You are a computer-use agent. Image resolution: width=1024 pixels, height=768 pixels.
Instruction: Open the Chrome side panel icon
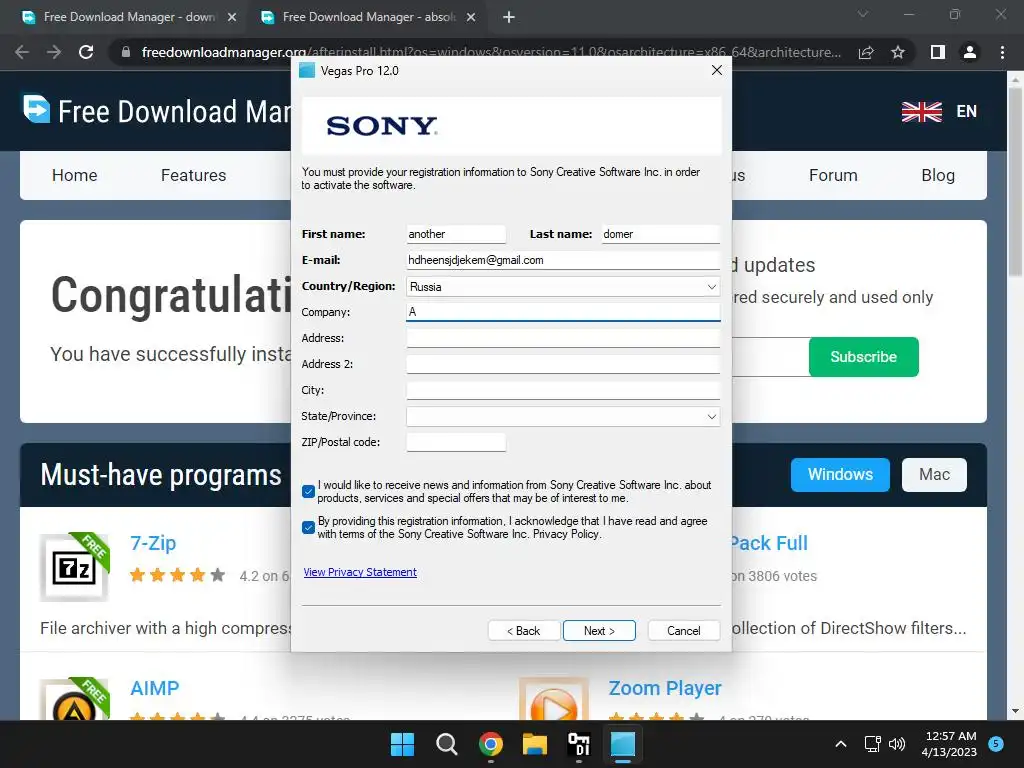point(938,52)
